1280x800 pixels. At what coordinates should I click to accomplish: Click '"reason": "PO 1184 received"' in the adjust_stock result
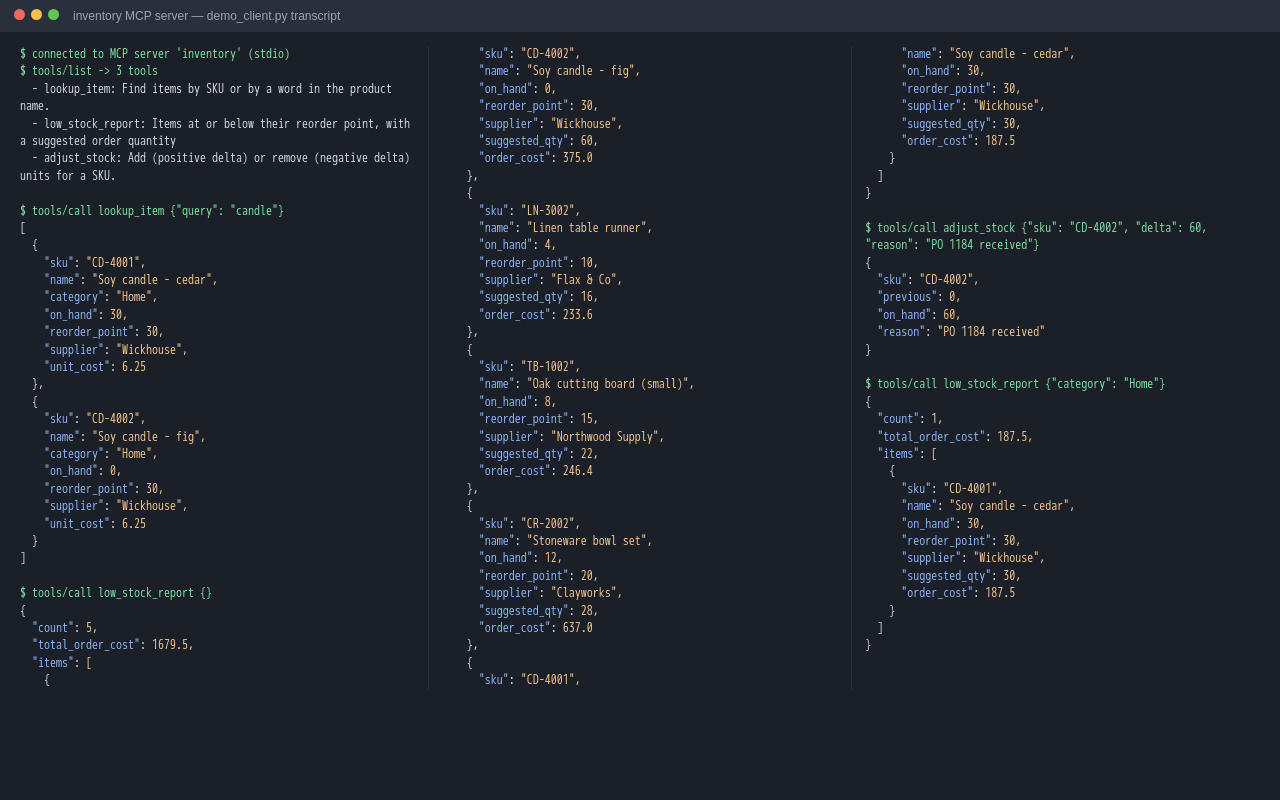pyautogui.click(x=962, y=332)
